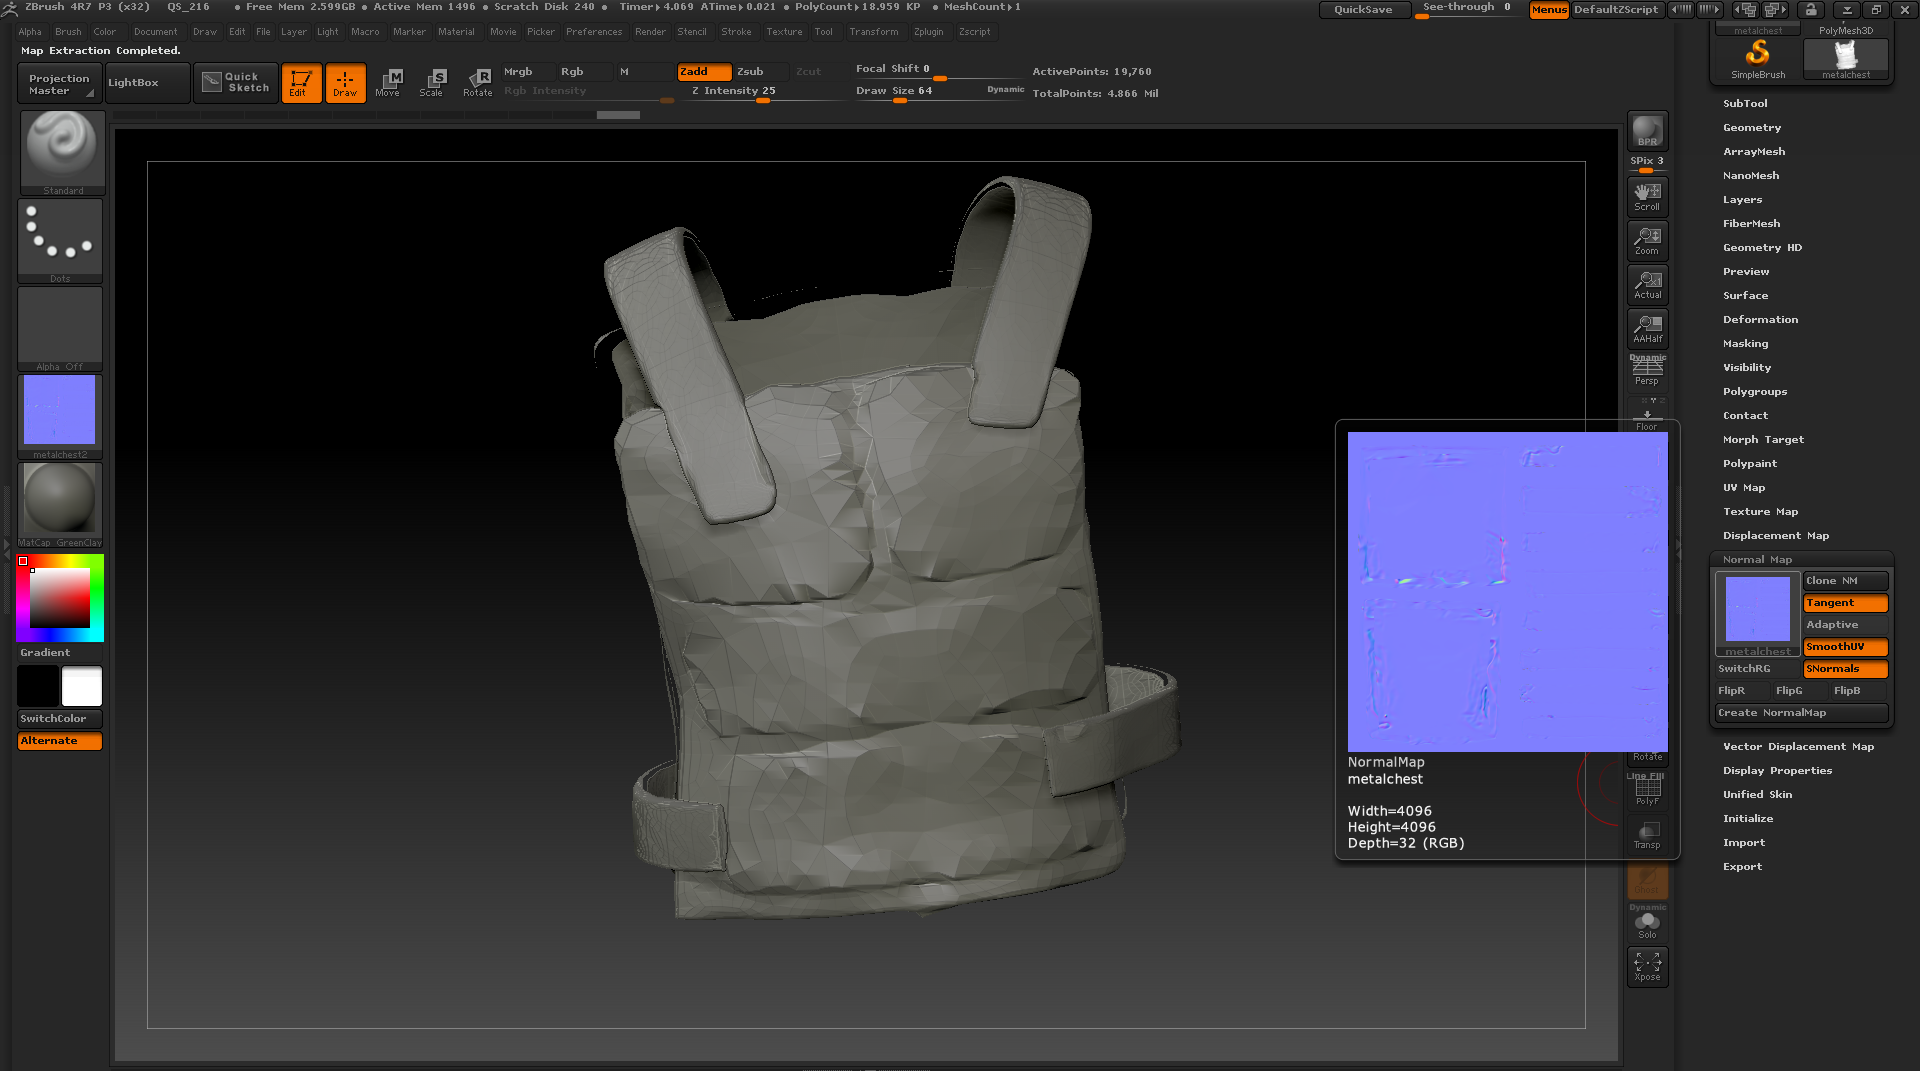Toggle Zadd mode
This screenshot has height=1071, width=1920.
coord(704,72)
